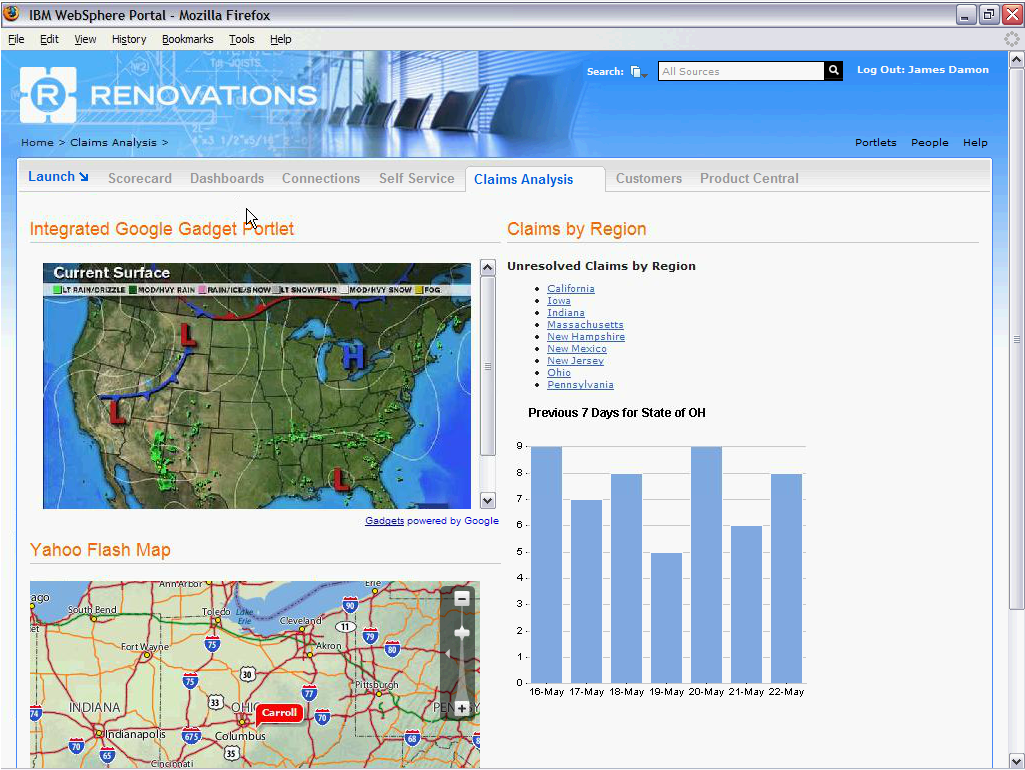Click the 16-May bar in chart
Screen dimensions: 1025x770
tap(546, 565)
